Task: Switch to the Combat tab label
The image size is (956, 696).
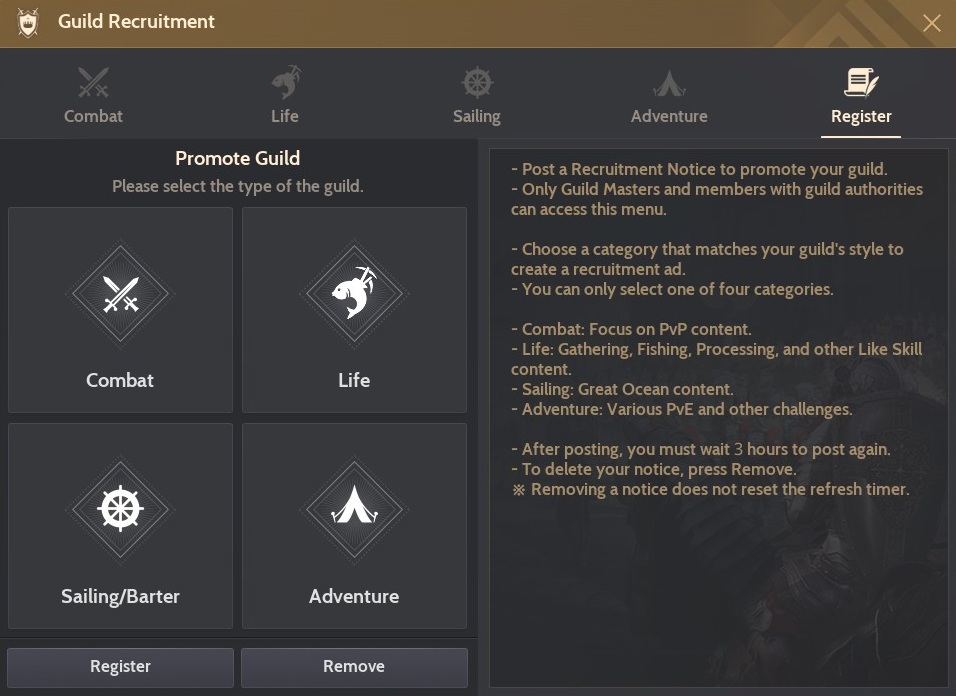Action: pos(93,116)
